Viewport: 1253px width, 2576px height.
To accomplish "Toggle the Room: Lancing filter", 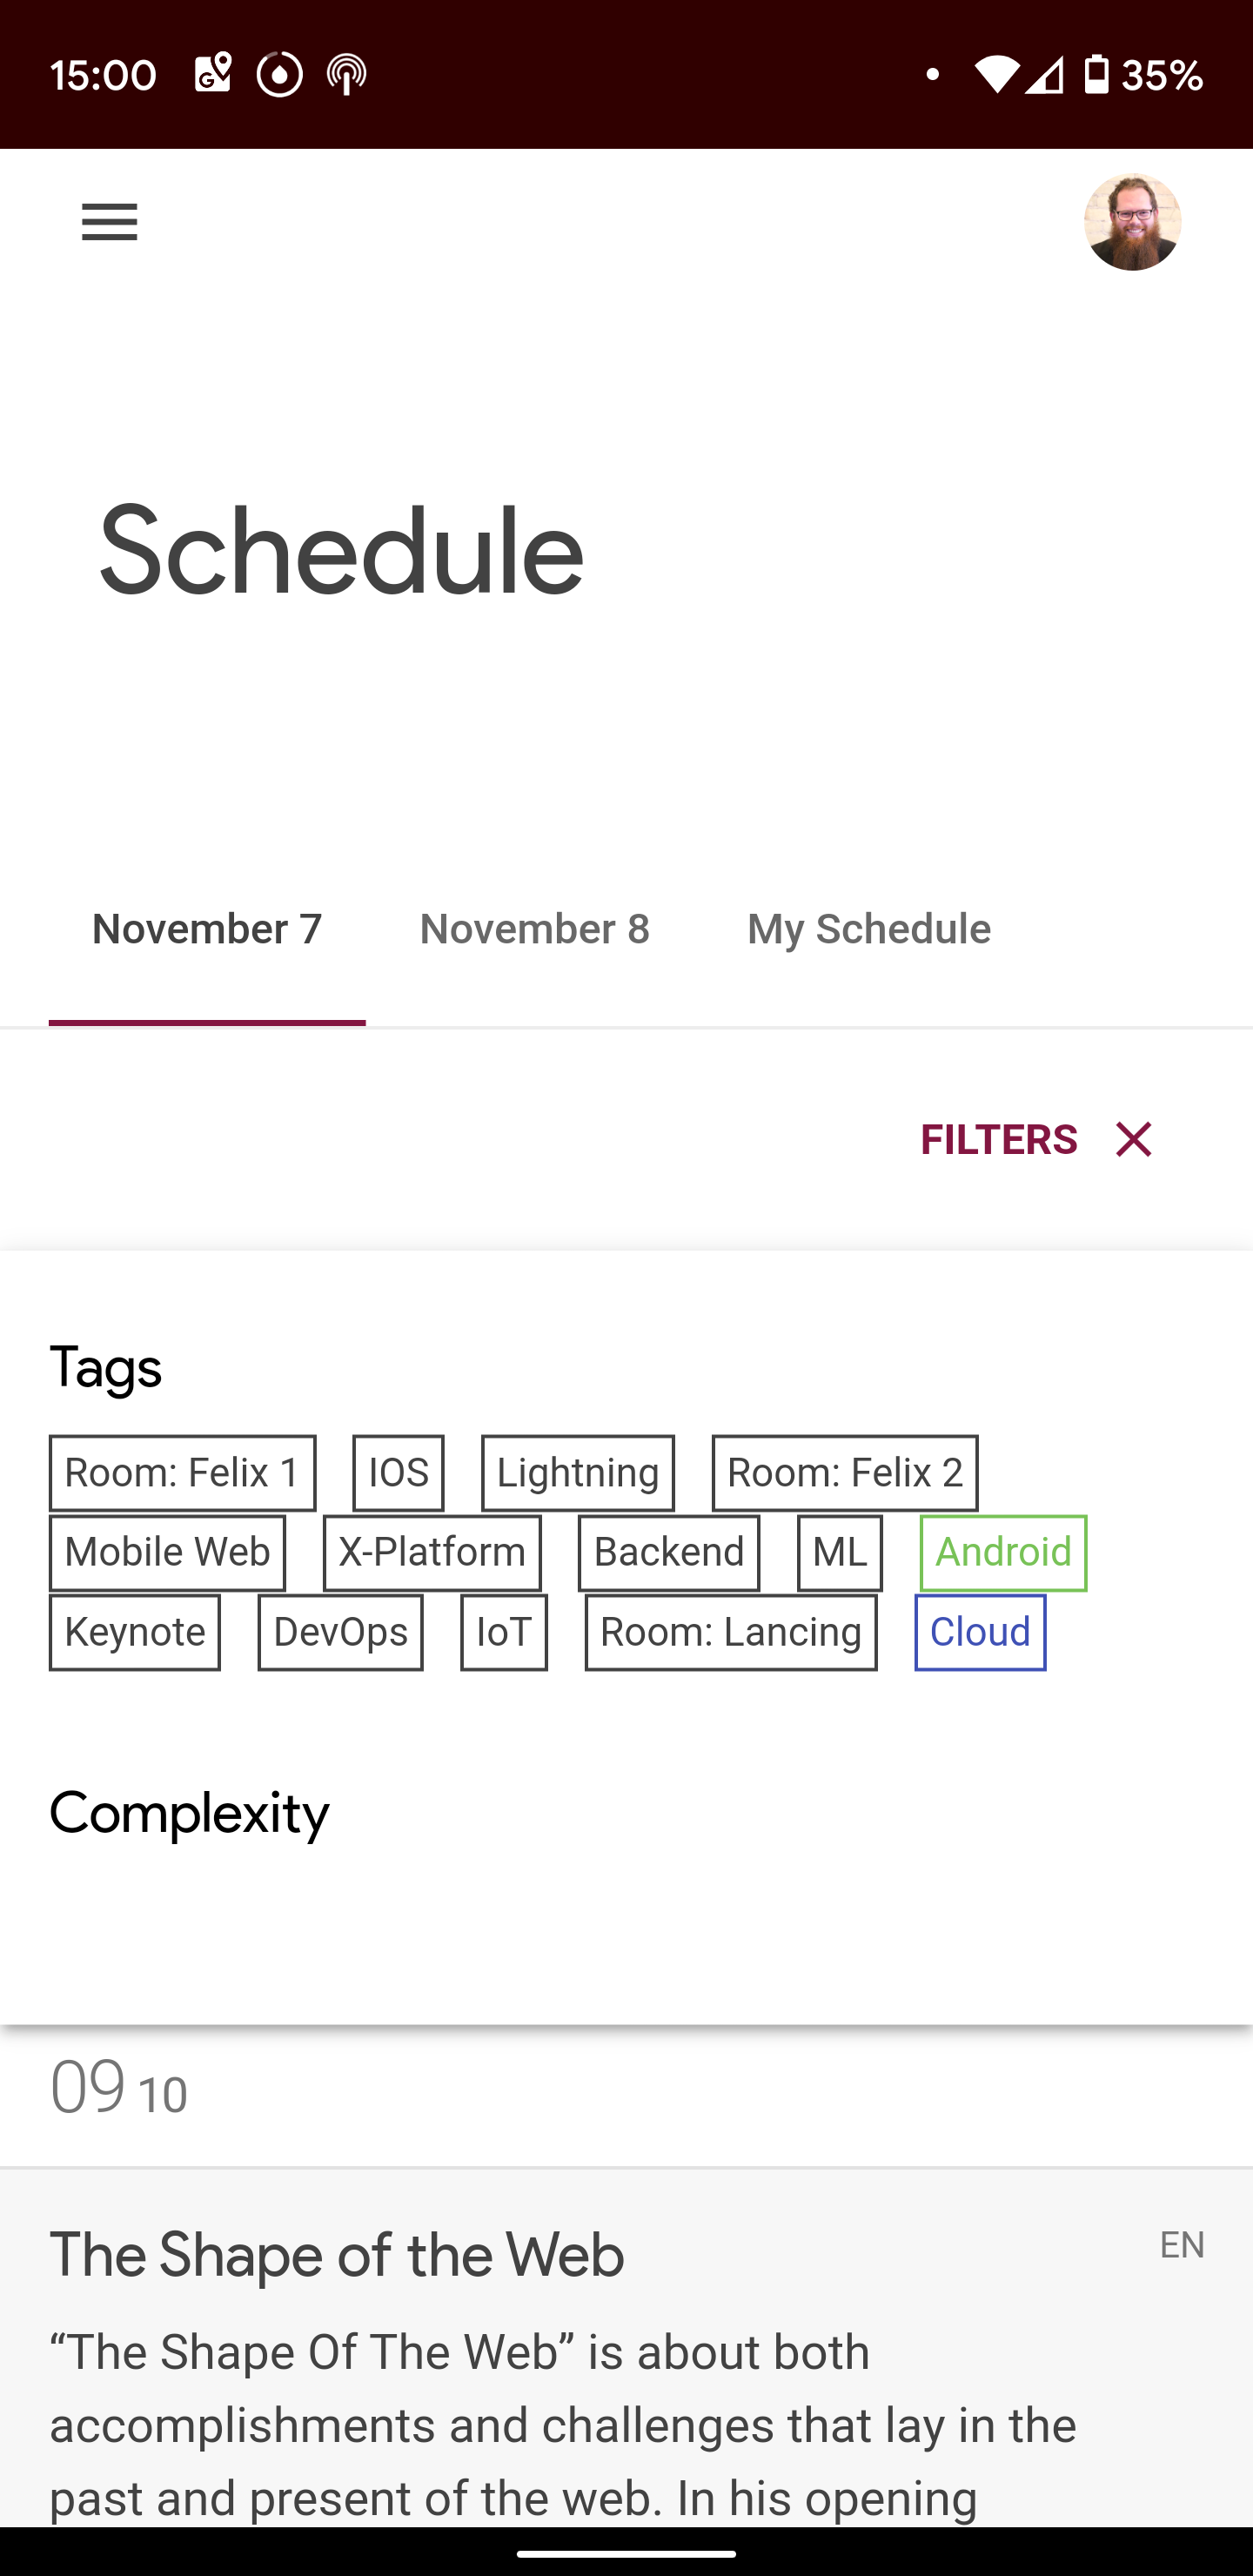I will coord(730,1632).
